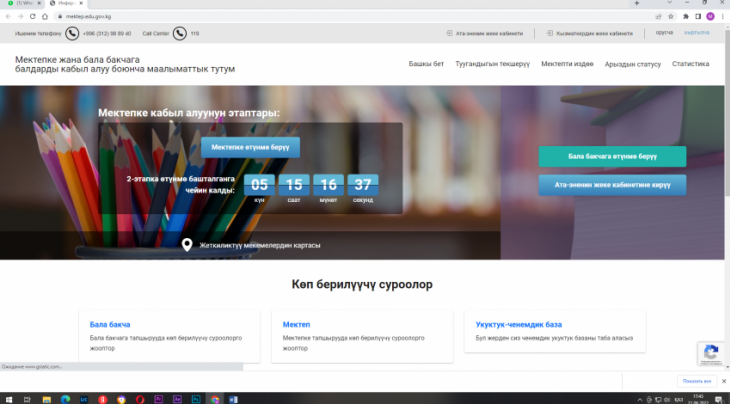The width and height of the screenshot is (730, 404).
Task: Click the map pin icon
Action: pos(186,245)
